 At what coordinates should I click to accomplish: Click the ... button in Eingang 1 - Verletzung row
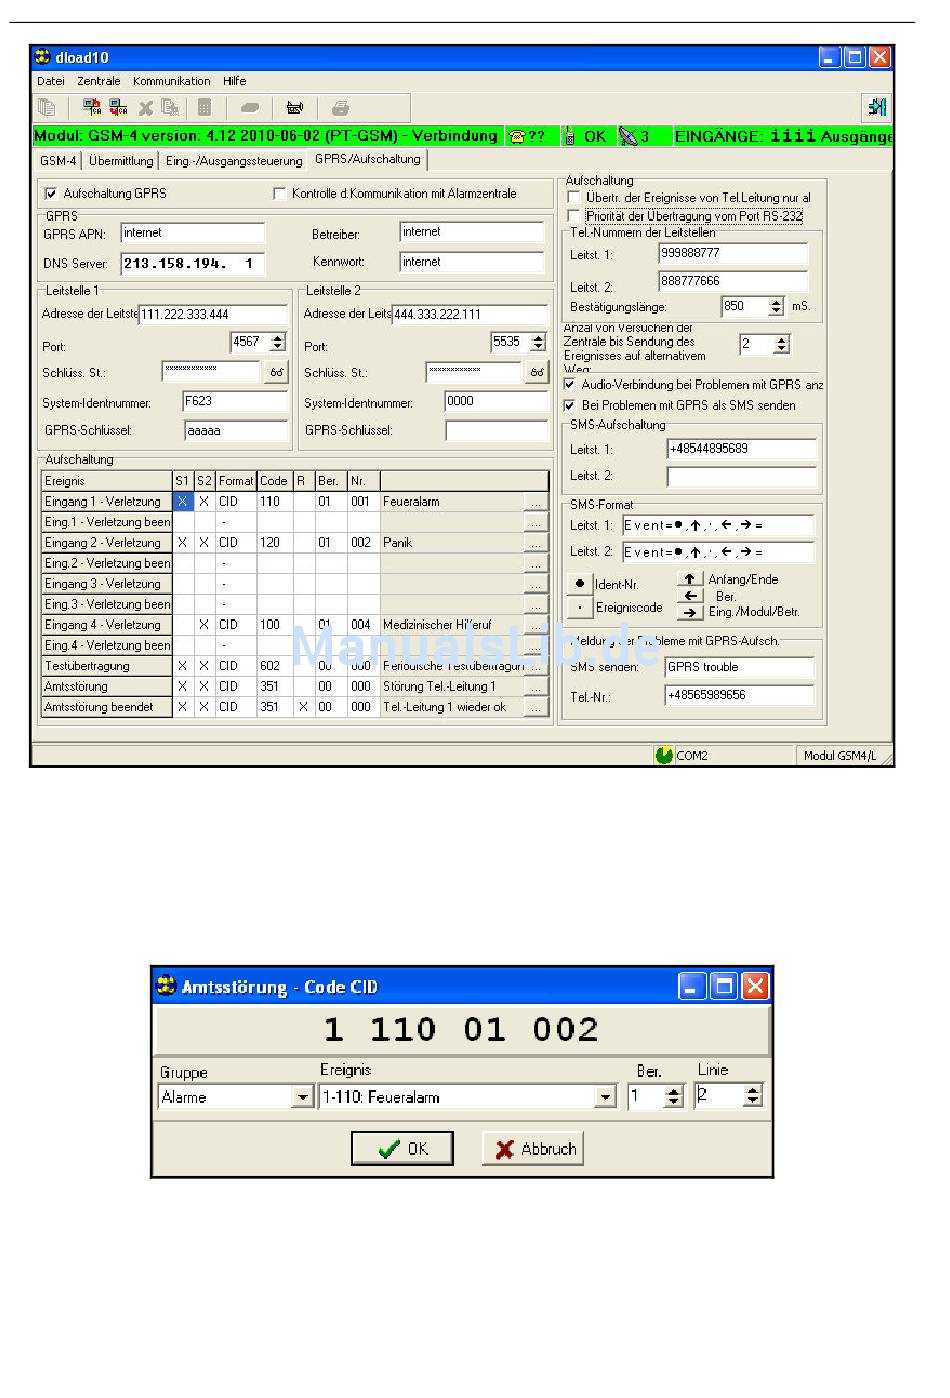537,502
